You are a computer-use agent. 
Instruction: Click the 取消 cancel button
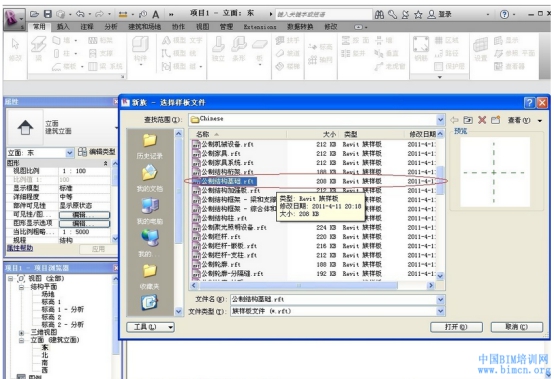[x=517, y=327]
